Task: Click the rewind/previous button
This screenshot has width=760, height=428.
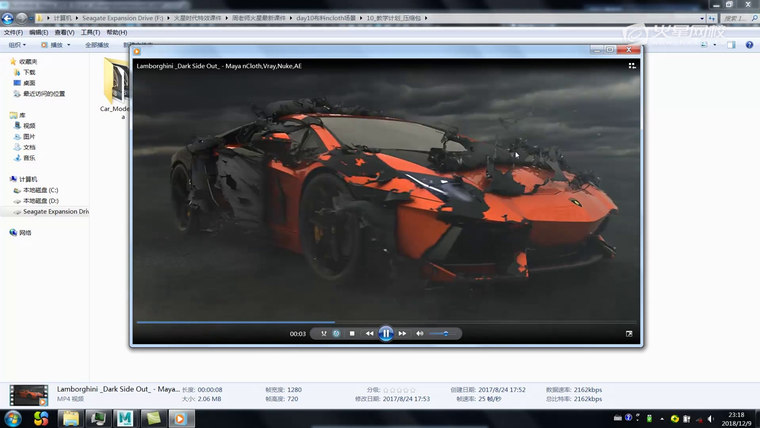Action: [x=369, y=333]
